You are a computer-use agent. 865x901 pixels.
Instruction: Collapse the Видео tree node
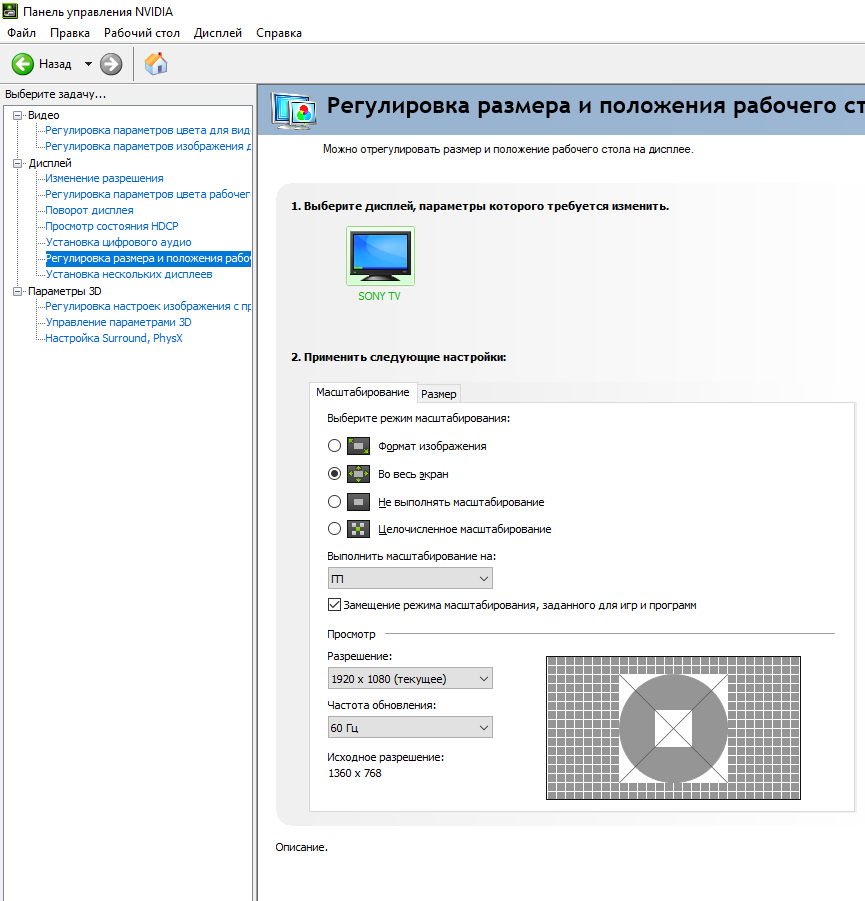click(18, 115)
